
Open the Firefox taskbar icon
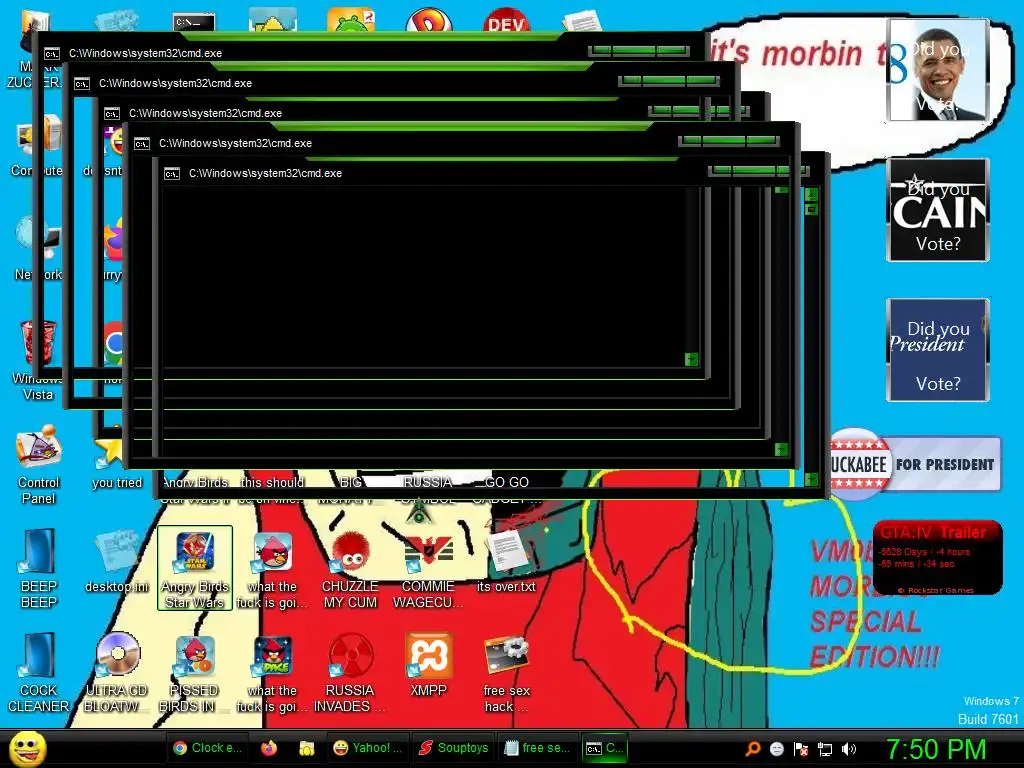pos(268,748)
